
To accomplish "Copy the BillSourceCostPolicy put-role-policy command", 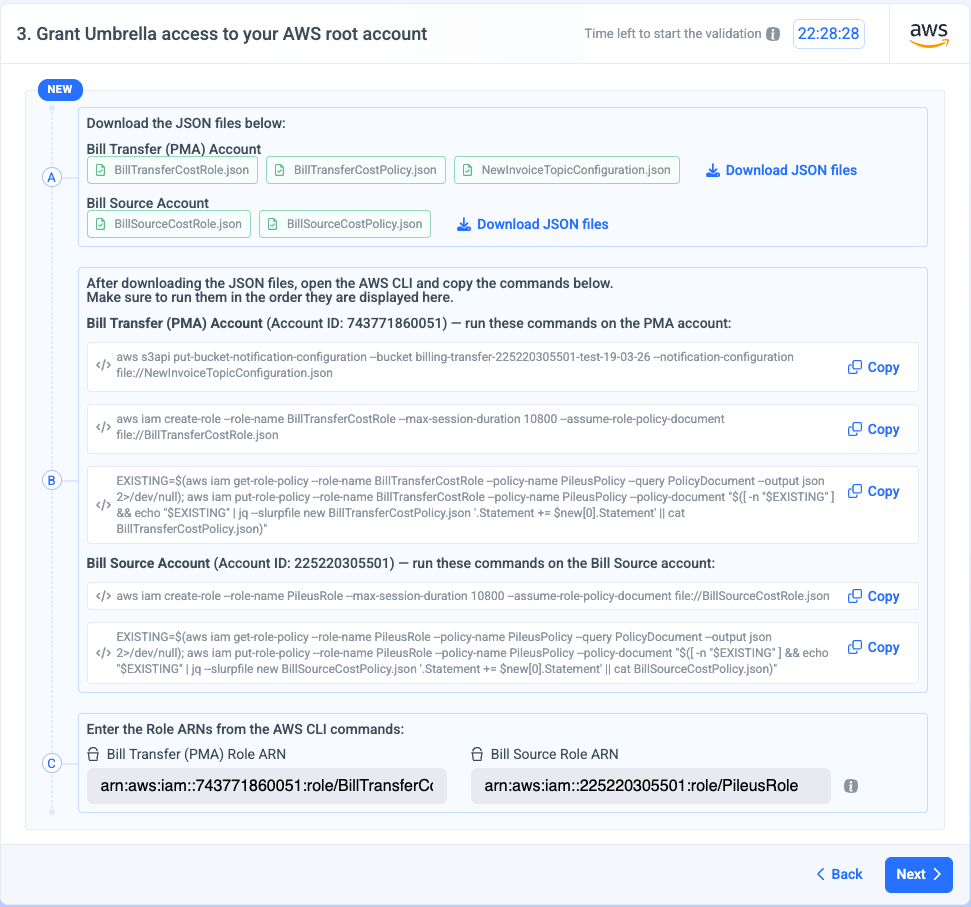I will (x=873, y=647).
